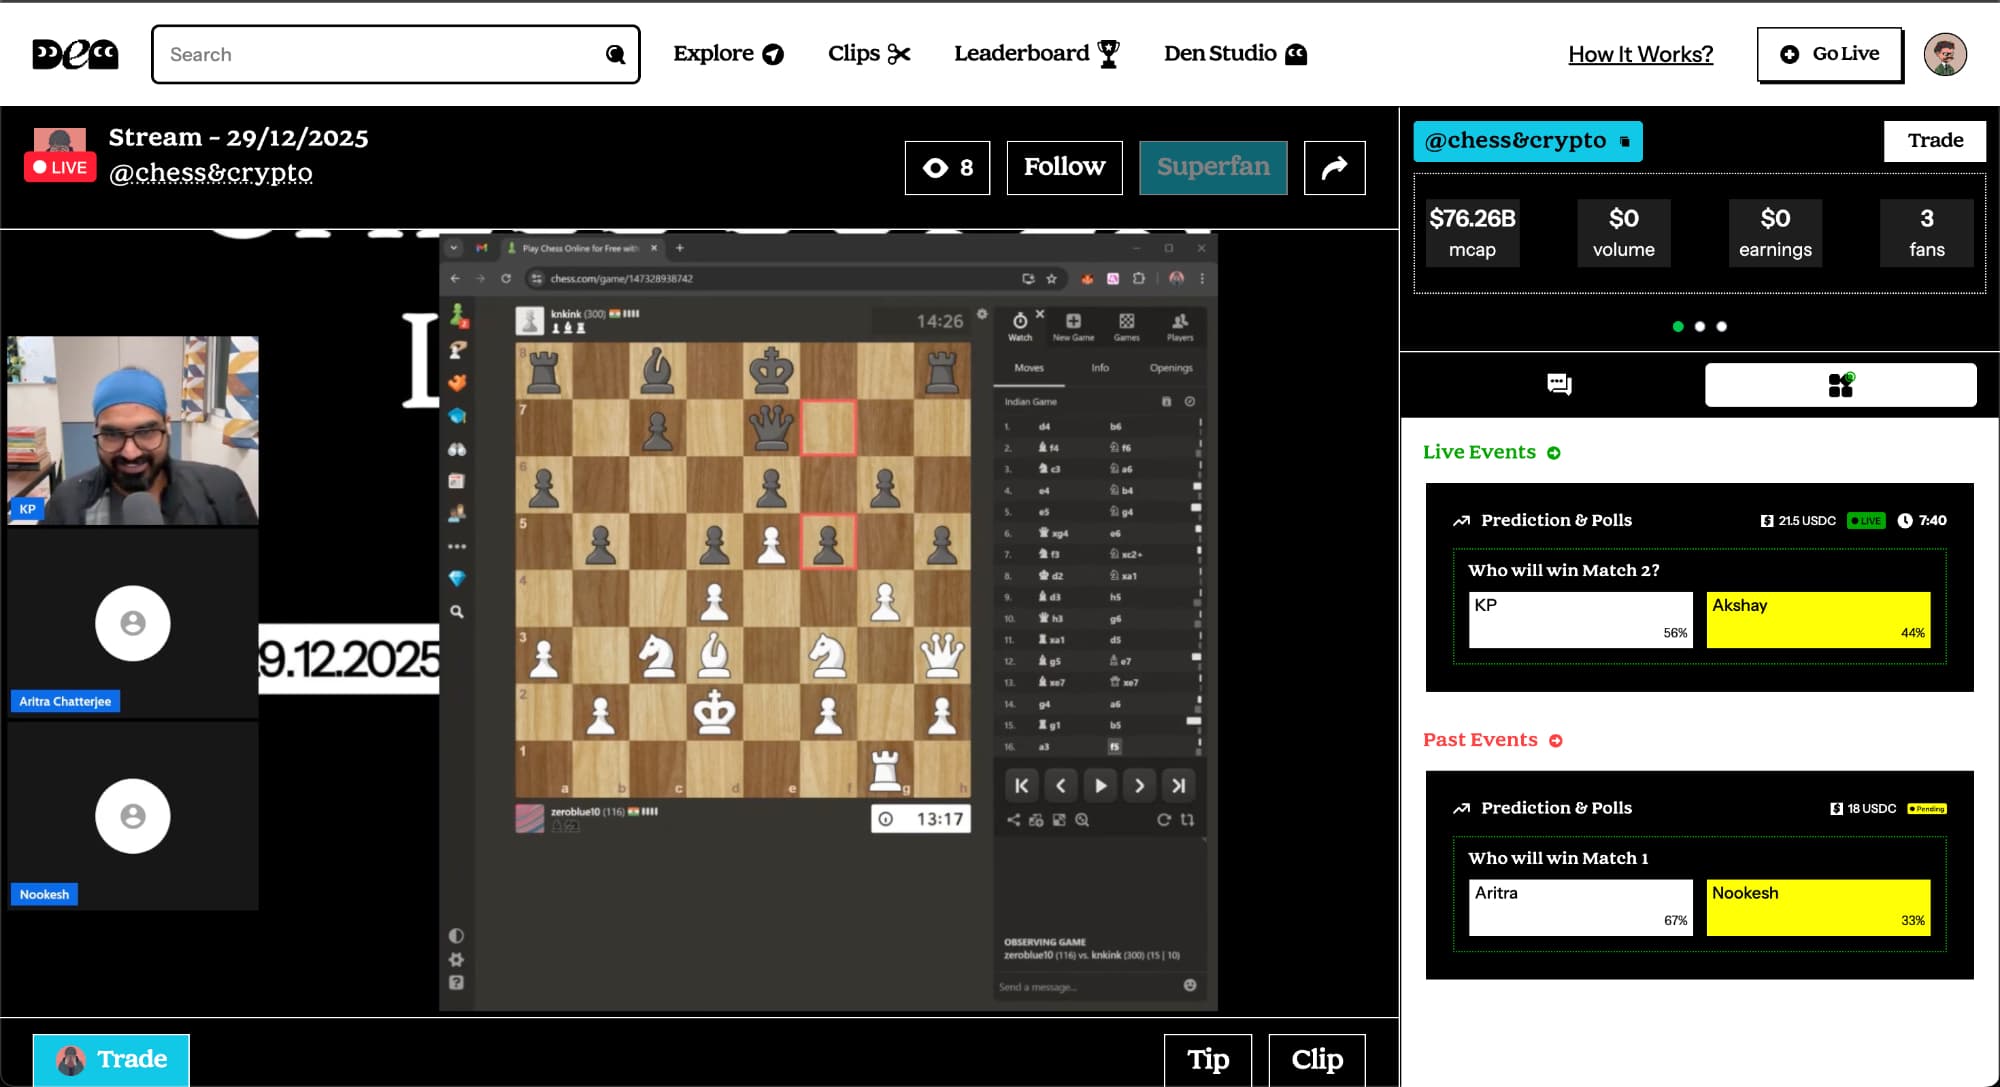
Task: Click the Follow button
Action: pos(1064,167)
